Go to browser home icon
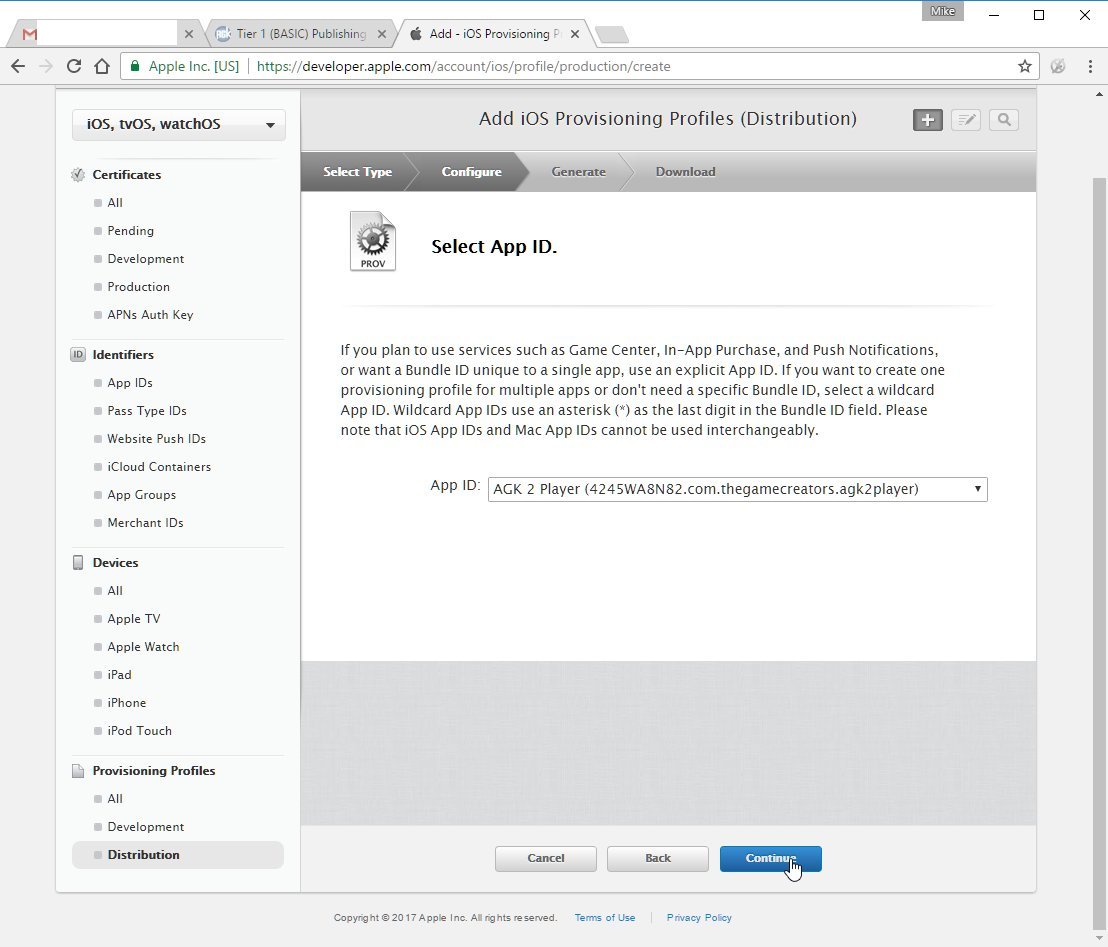 tap(102, 66)
